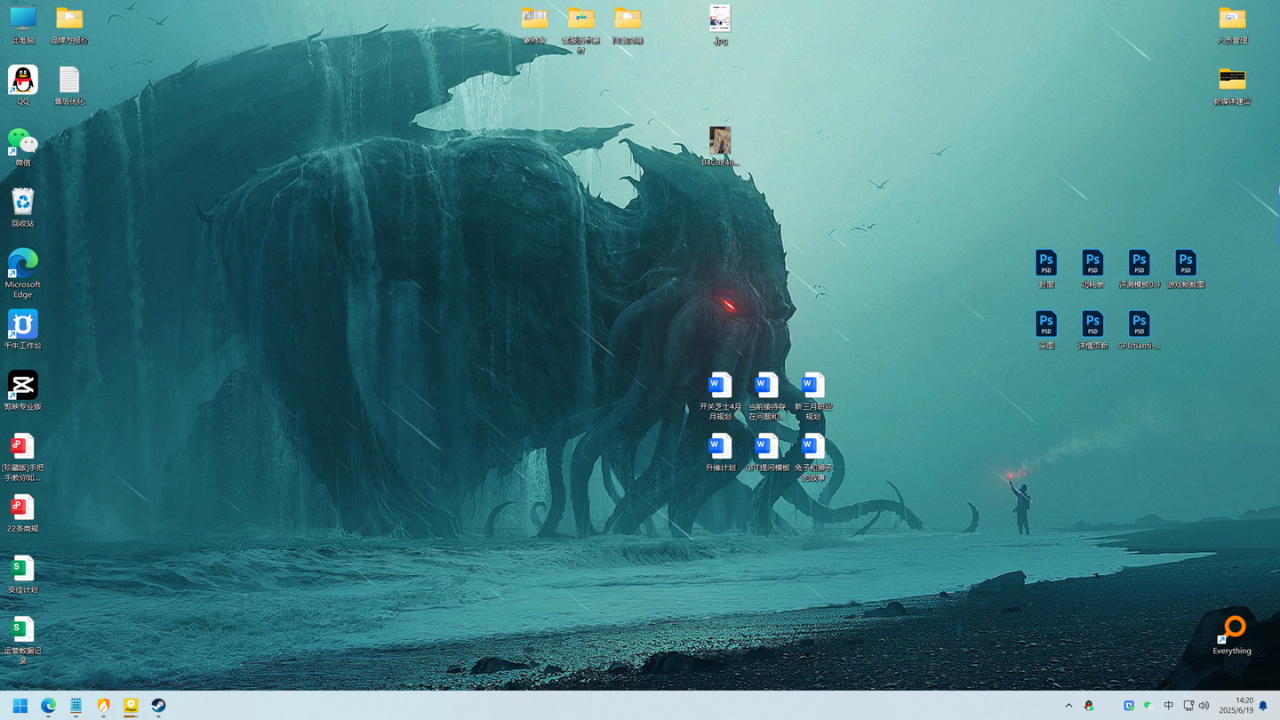The height and width of the screenshot is (720, 1280).
Task: Select the Microsoft Edge desktop shortcut
Action: tap(23, 272)
